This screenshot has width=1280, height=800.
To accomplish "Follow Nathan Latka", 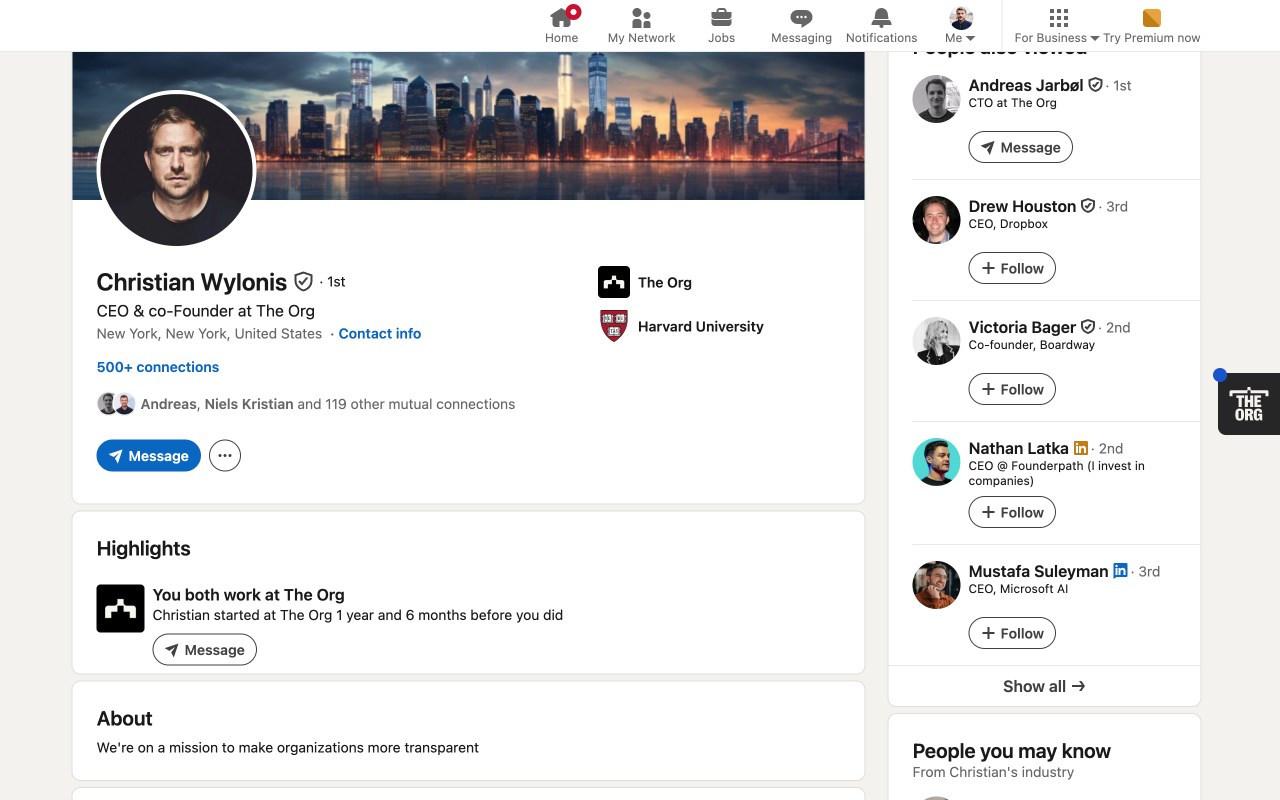I will tap(1012, 512).
